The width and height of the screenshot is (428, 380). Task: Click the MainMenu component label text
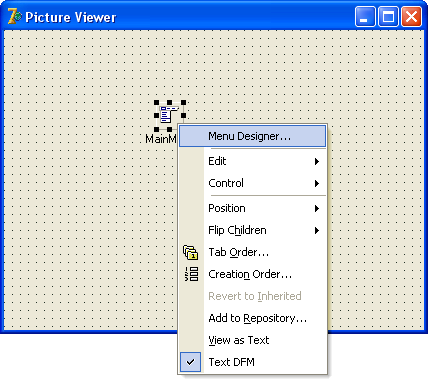coord(161,139)
